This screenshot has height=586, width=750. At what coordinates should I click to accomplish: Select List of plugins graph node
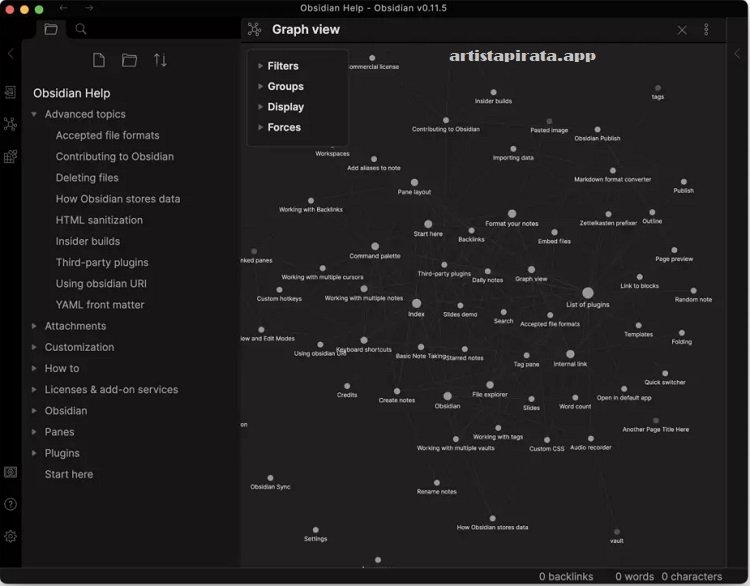pyautogui.click(x=588, y=293)
